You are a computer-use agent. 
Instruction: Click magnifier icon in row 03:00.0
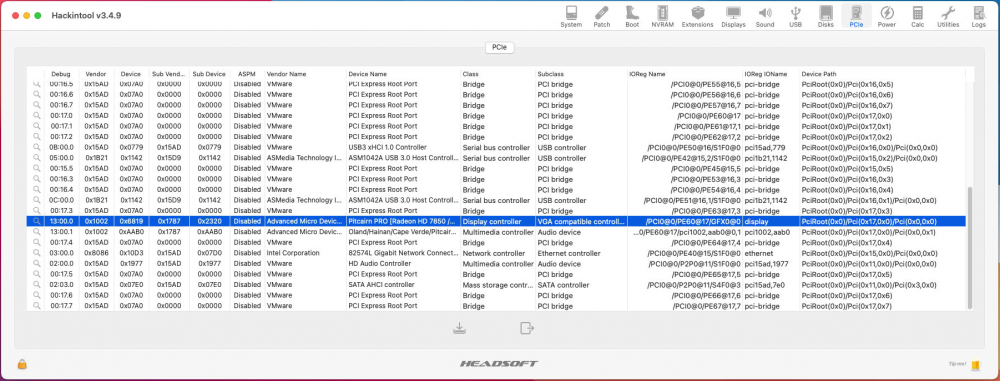[36, 253]
